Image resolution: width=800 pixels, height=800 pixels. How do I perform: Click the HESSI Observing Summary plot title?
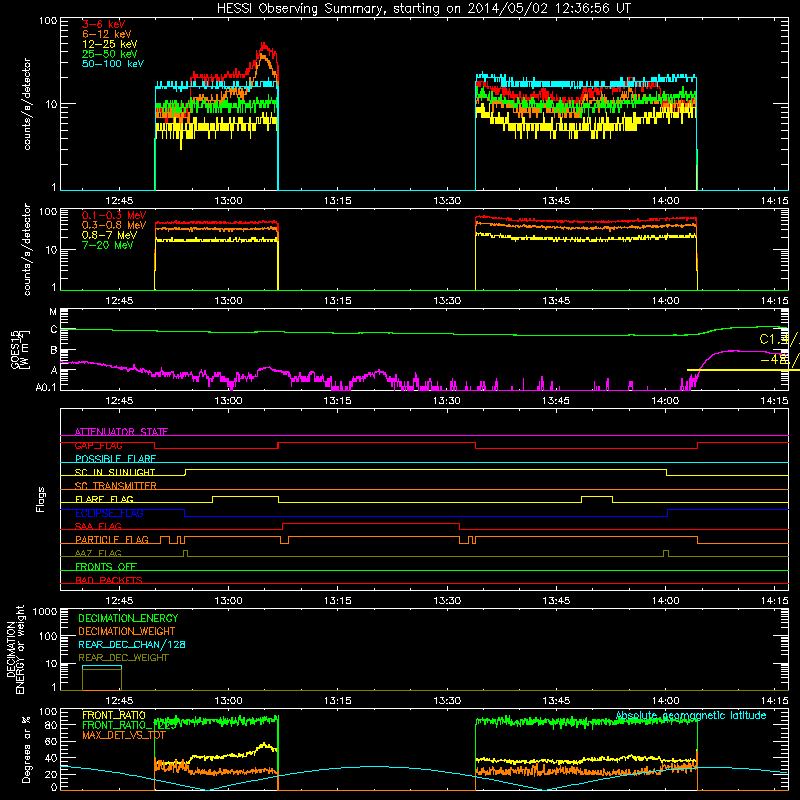424,9
